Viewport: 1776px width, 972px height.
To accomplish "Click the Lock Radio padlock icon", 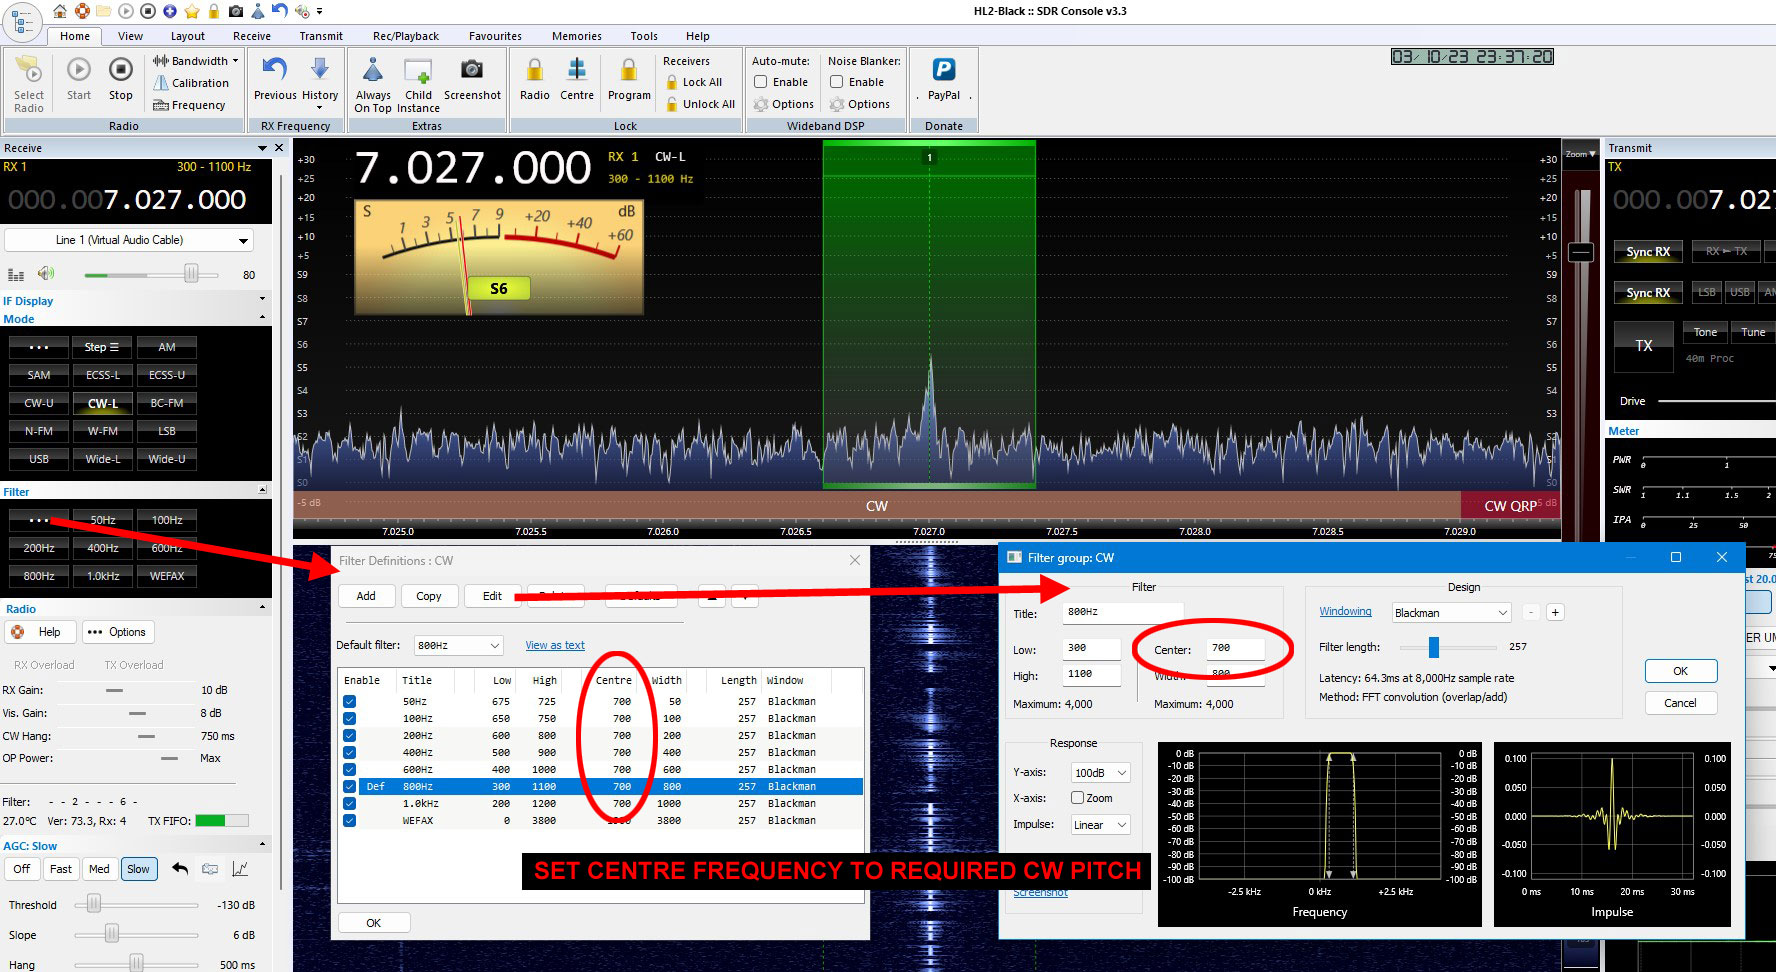I will [534, 71].
